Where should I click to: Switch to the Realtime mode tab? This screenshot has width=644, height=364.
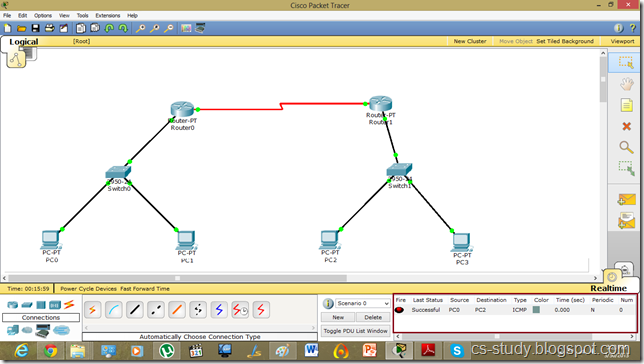(609, 288)
